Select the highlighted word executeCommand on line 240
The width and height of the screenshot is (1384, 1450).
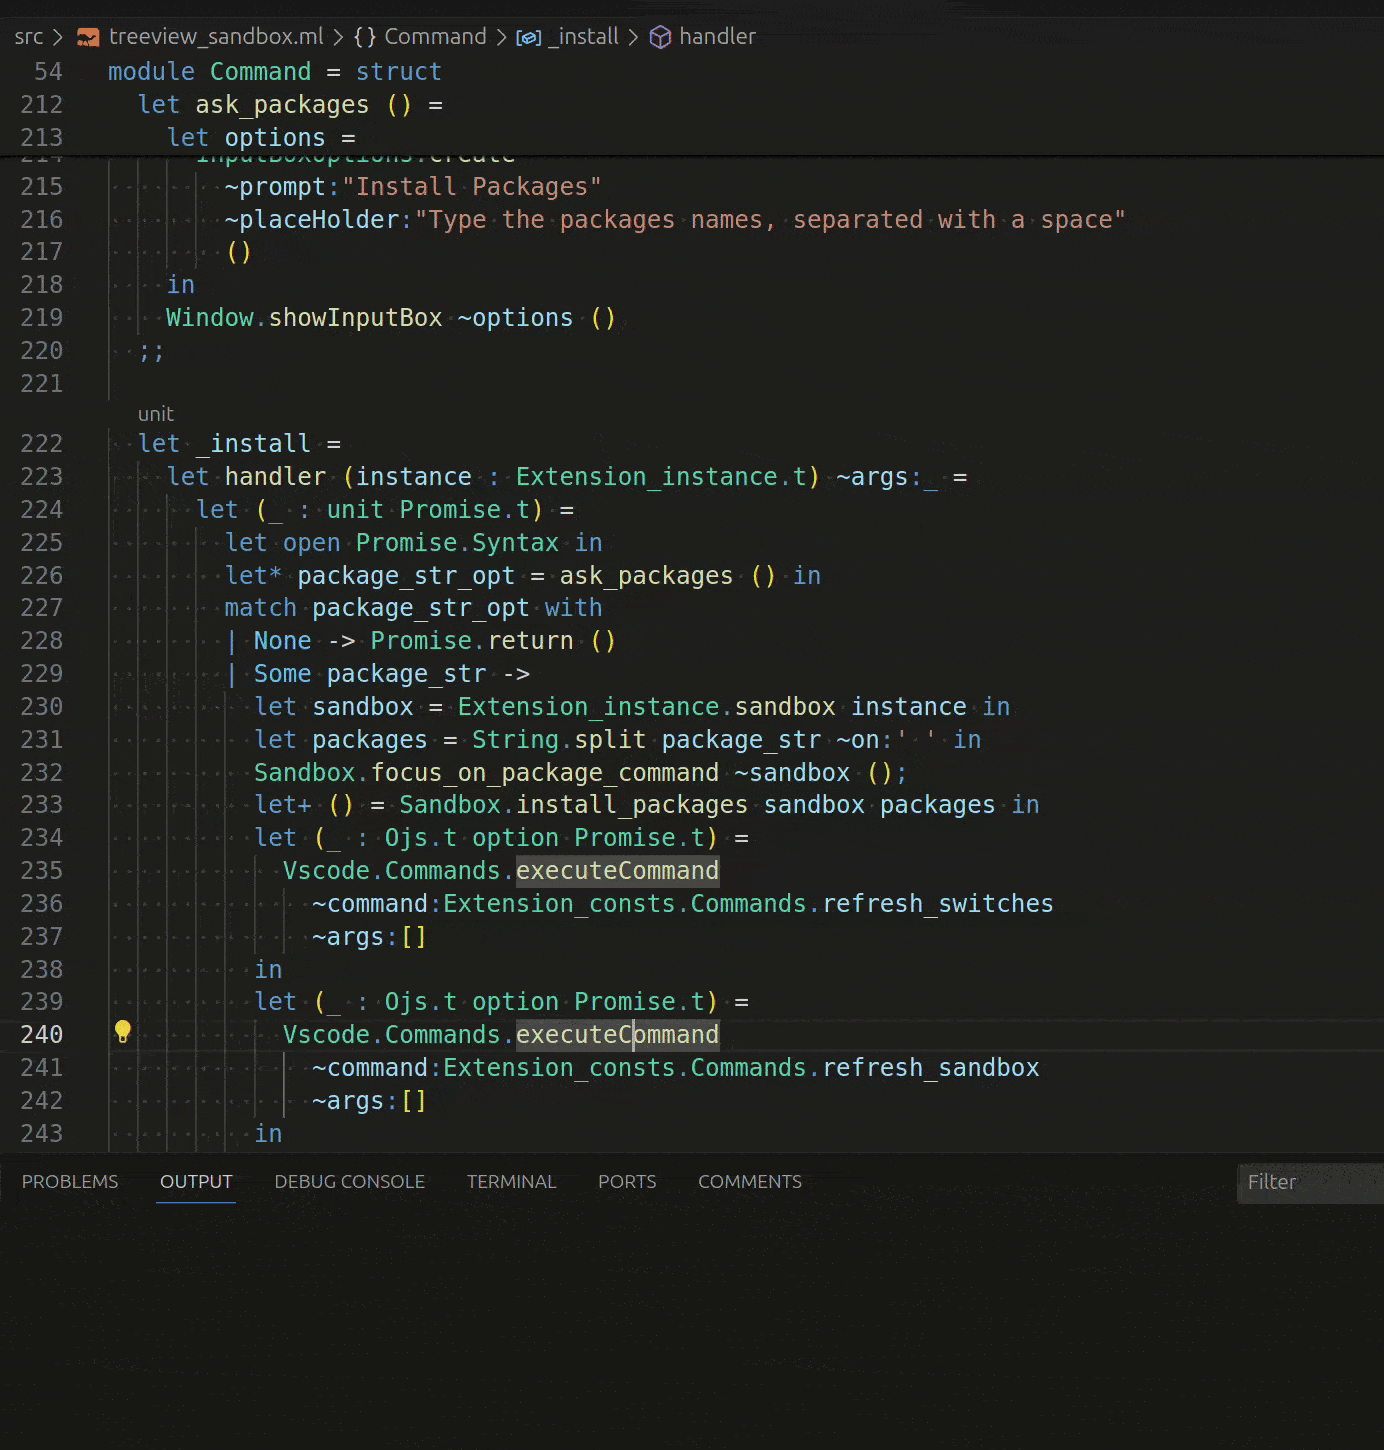[617, 1034]
